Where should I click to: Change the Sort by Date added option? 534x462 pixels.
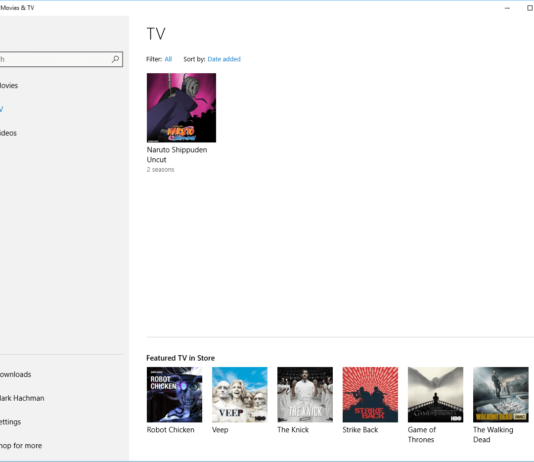(224, 59)
